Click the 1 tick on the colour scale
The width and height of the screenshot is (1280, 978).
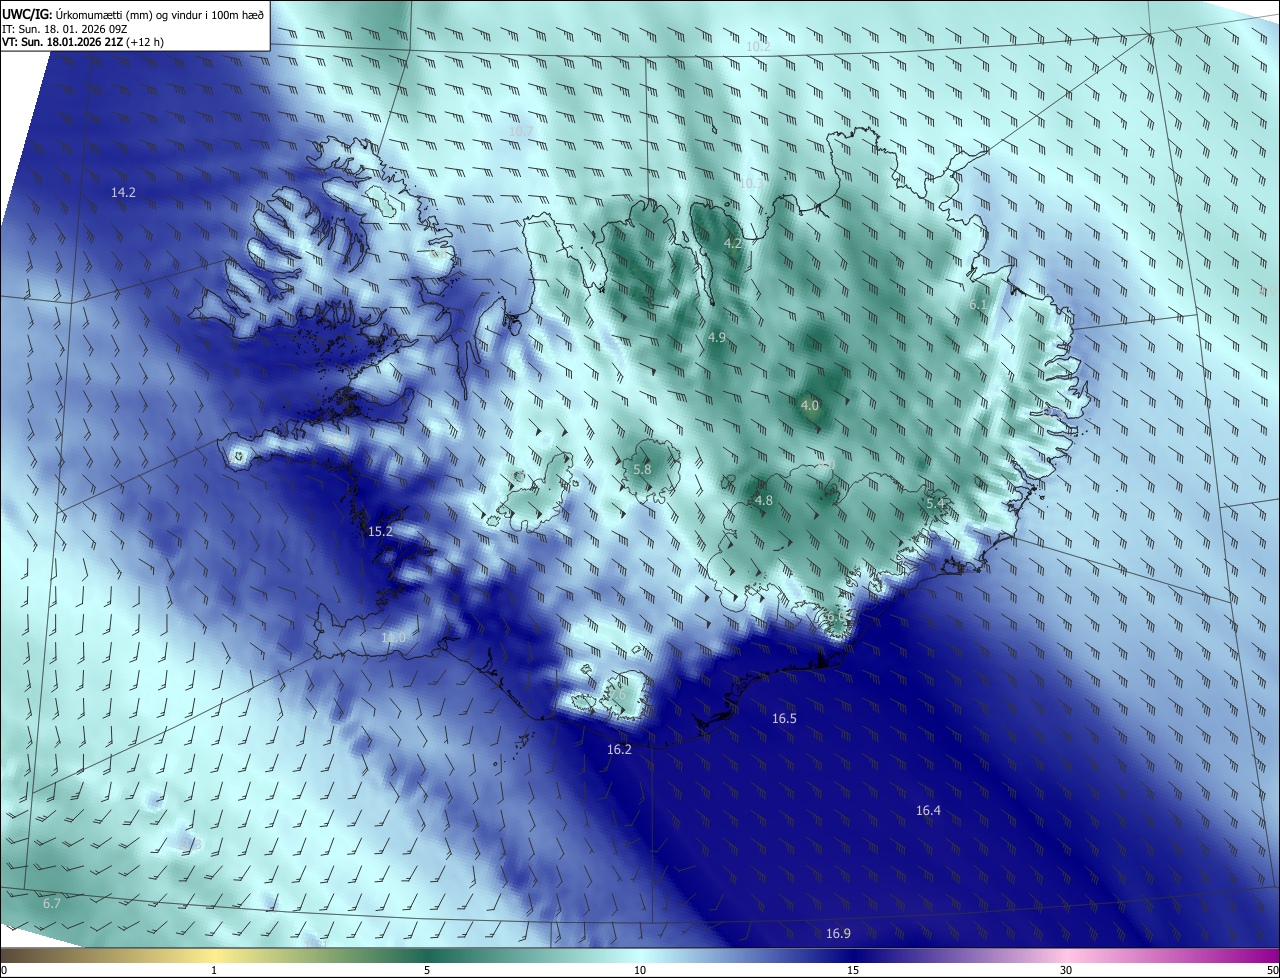click(215, 970)
